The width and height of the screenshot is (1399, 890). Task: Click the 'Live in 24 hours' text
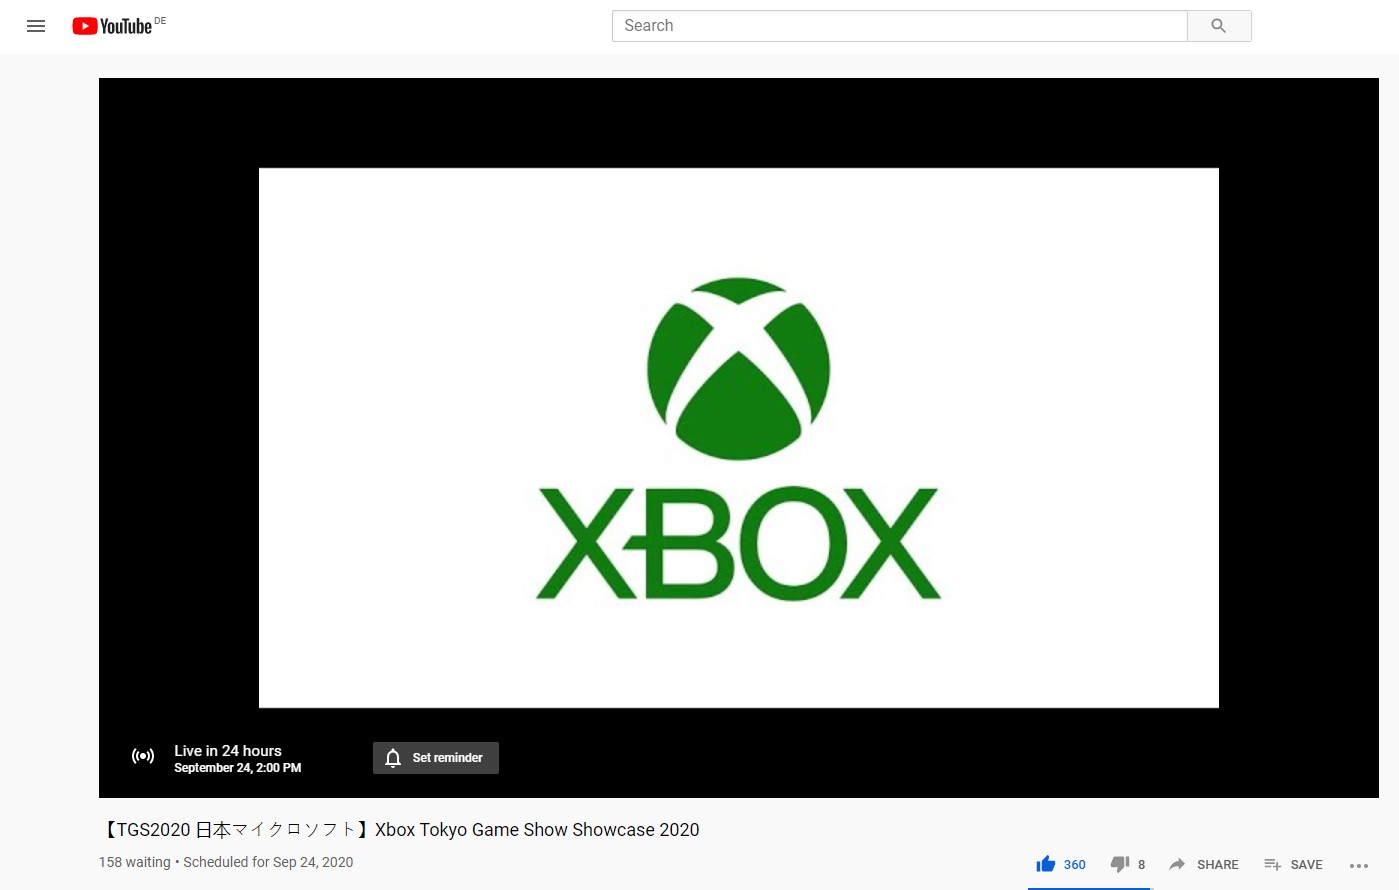228,751
